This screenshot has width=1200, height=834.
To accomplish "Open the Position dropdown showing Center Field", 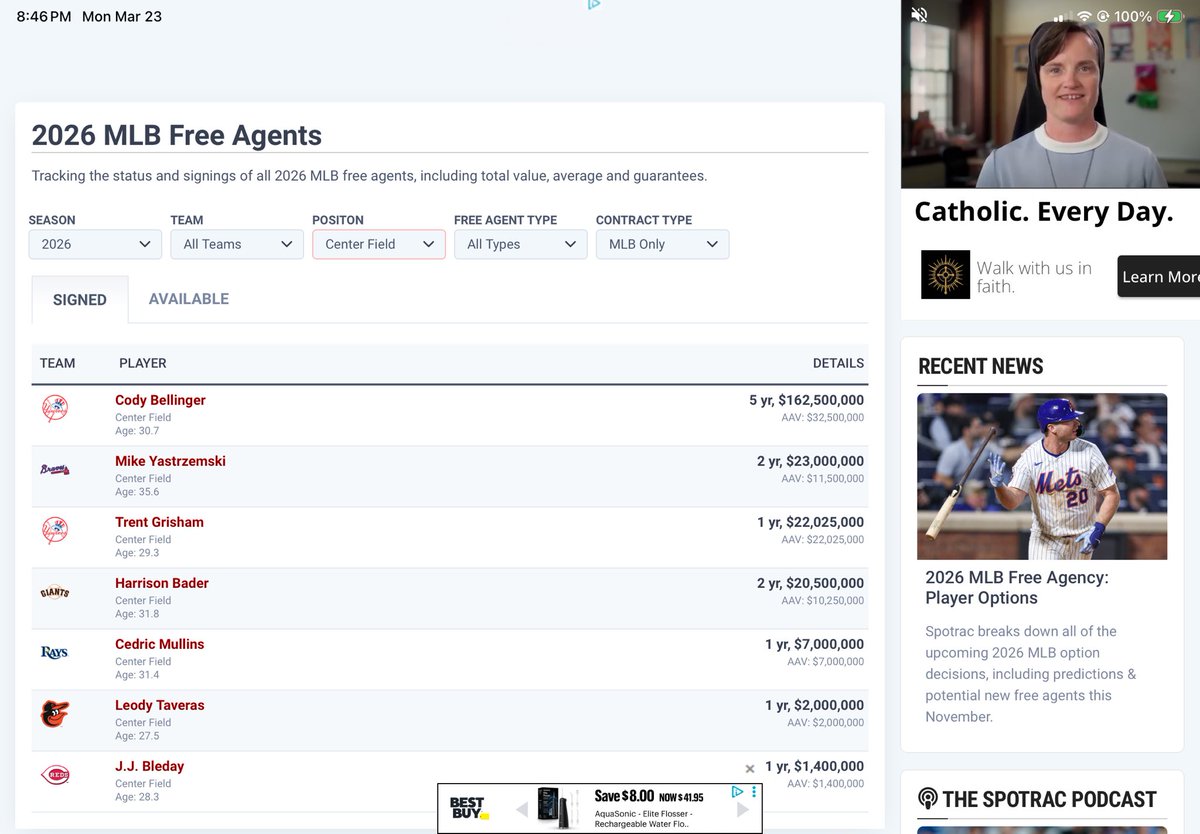I will coord(378,244).
